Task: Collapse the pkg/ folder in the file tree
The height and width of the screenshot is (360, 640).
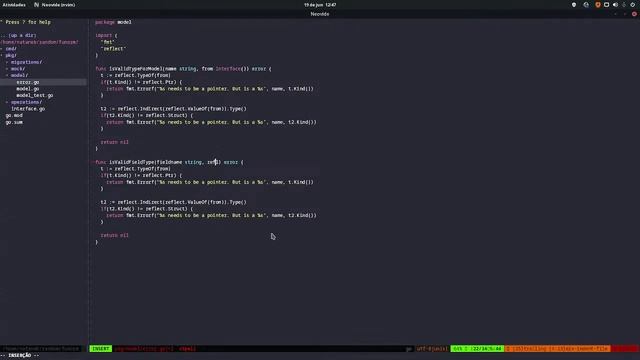Action: [x=11, y=56]
